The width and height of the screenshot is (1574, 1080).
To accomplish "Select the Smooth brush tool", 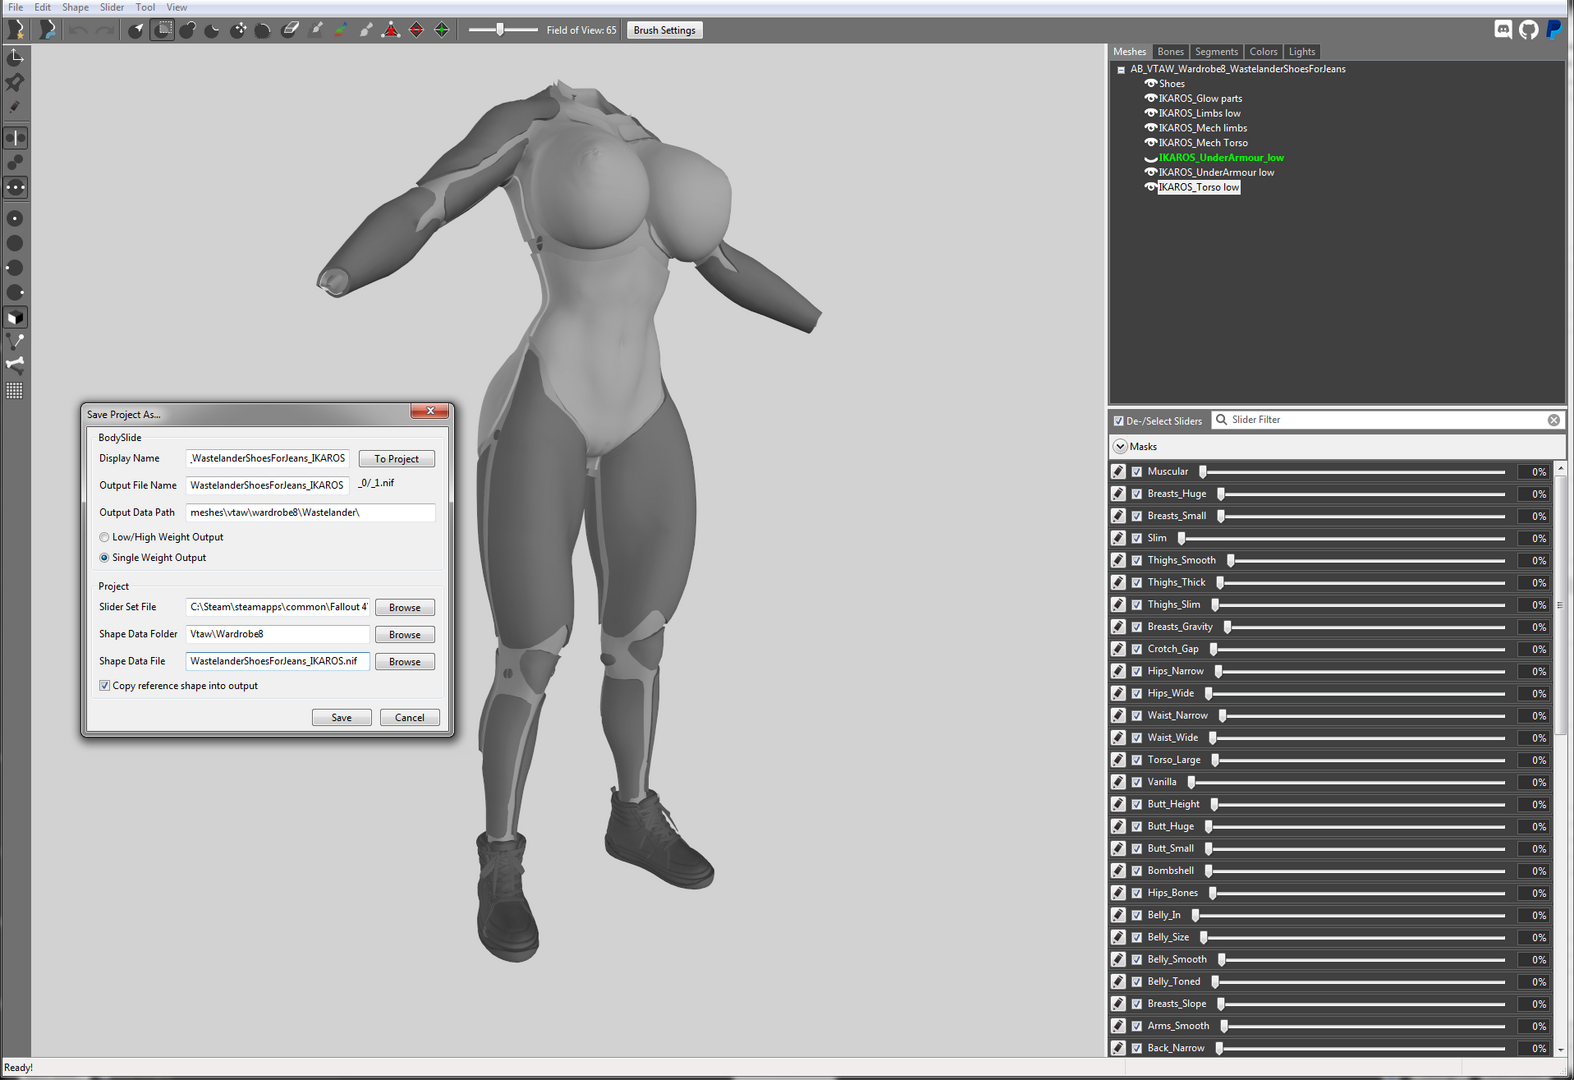I will point(263,30).
